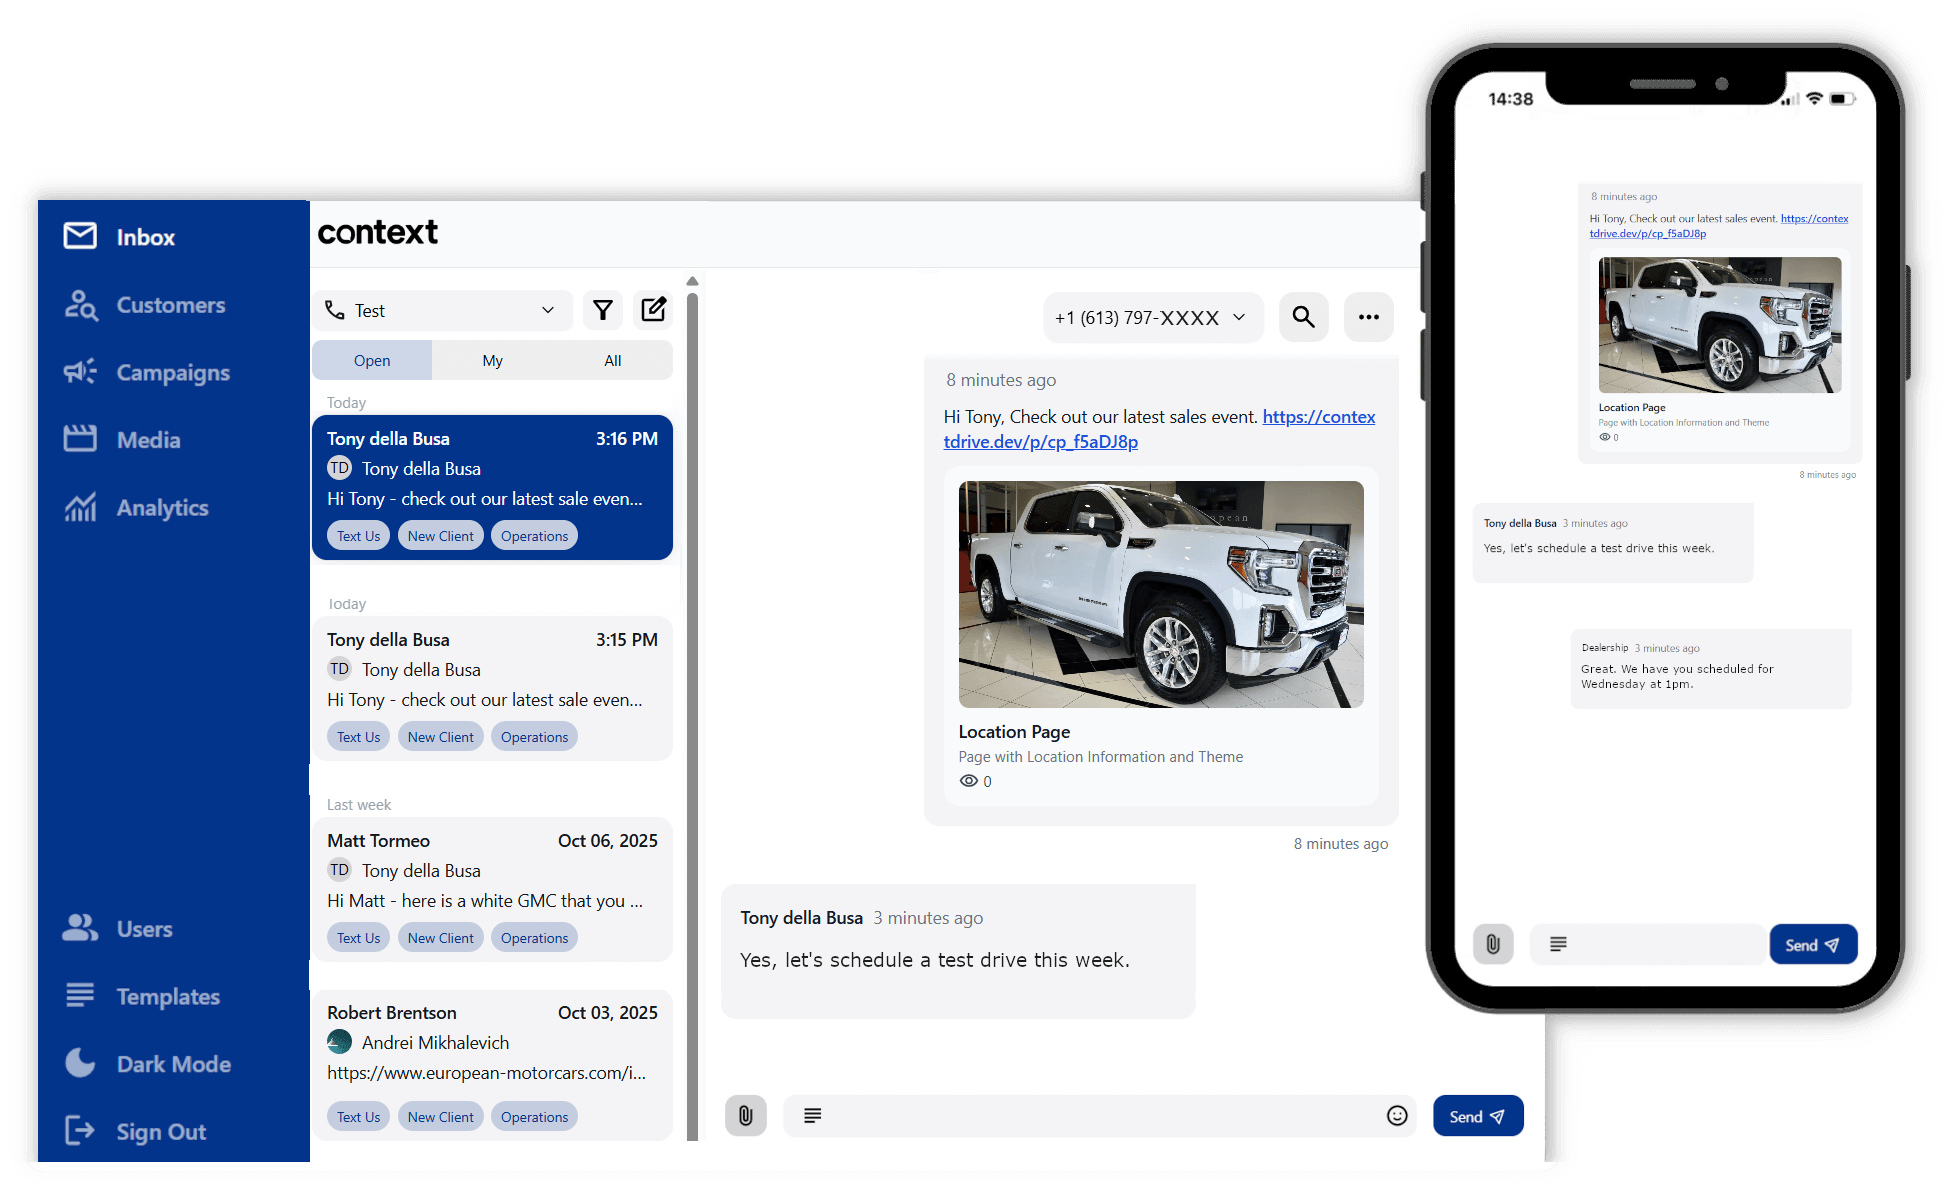This screenshot has width=1953, height=1195.
Task: Open the white GMC truck image preview
Action: click(x=1160, y=594)
